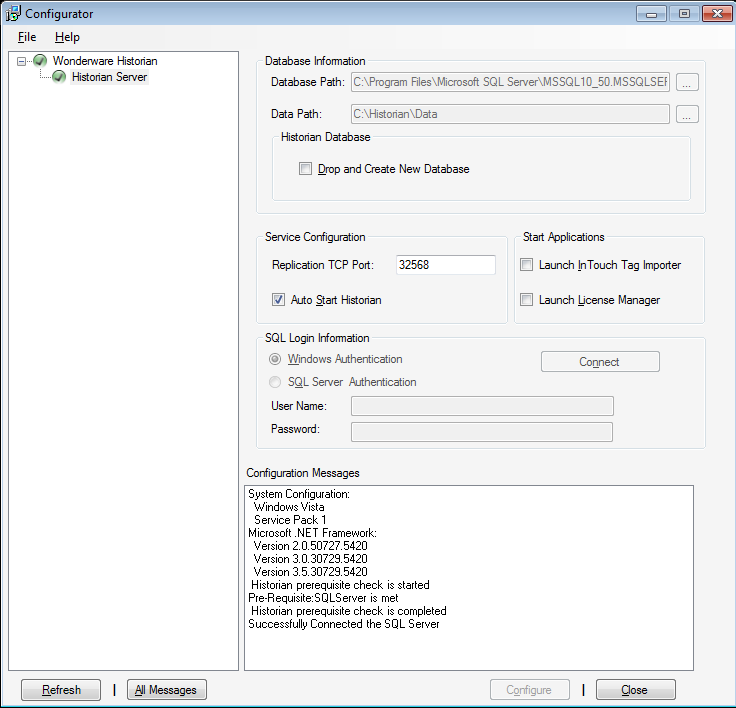Collapse the Wonderware Historian tree node

pyautogui.click(x=22, y=61)
